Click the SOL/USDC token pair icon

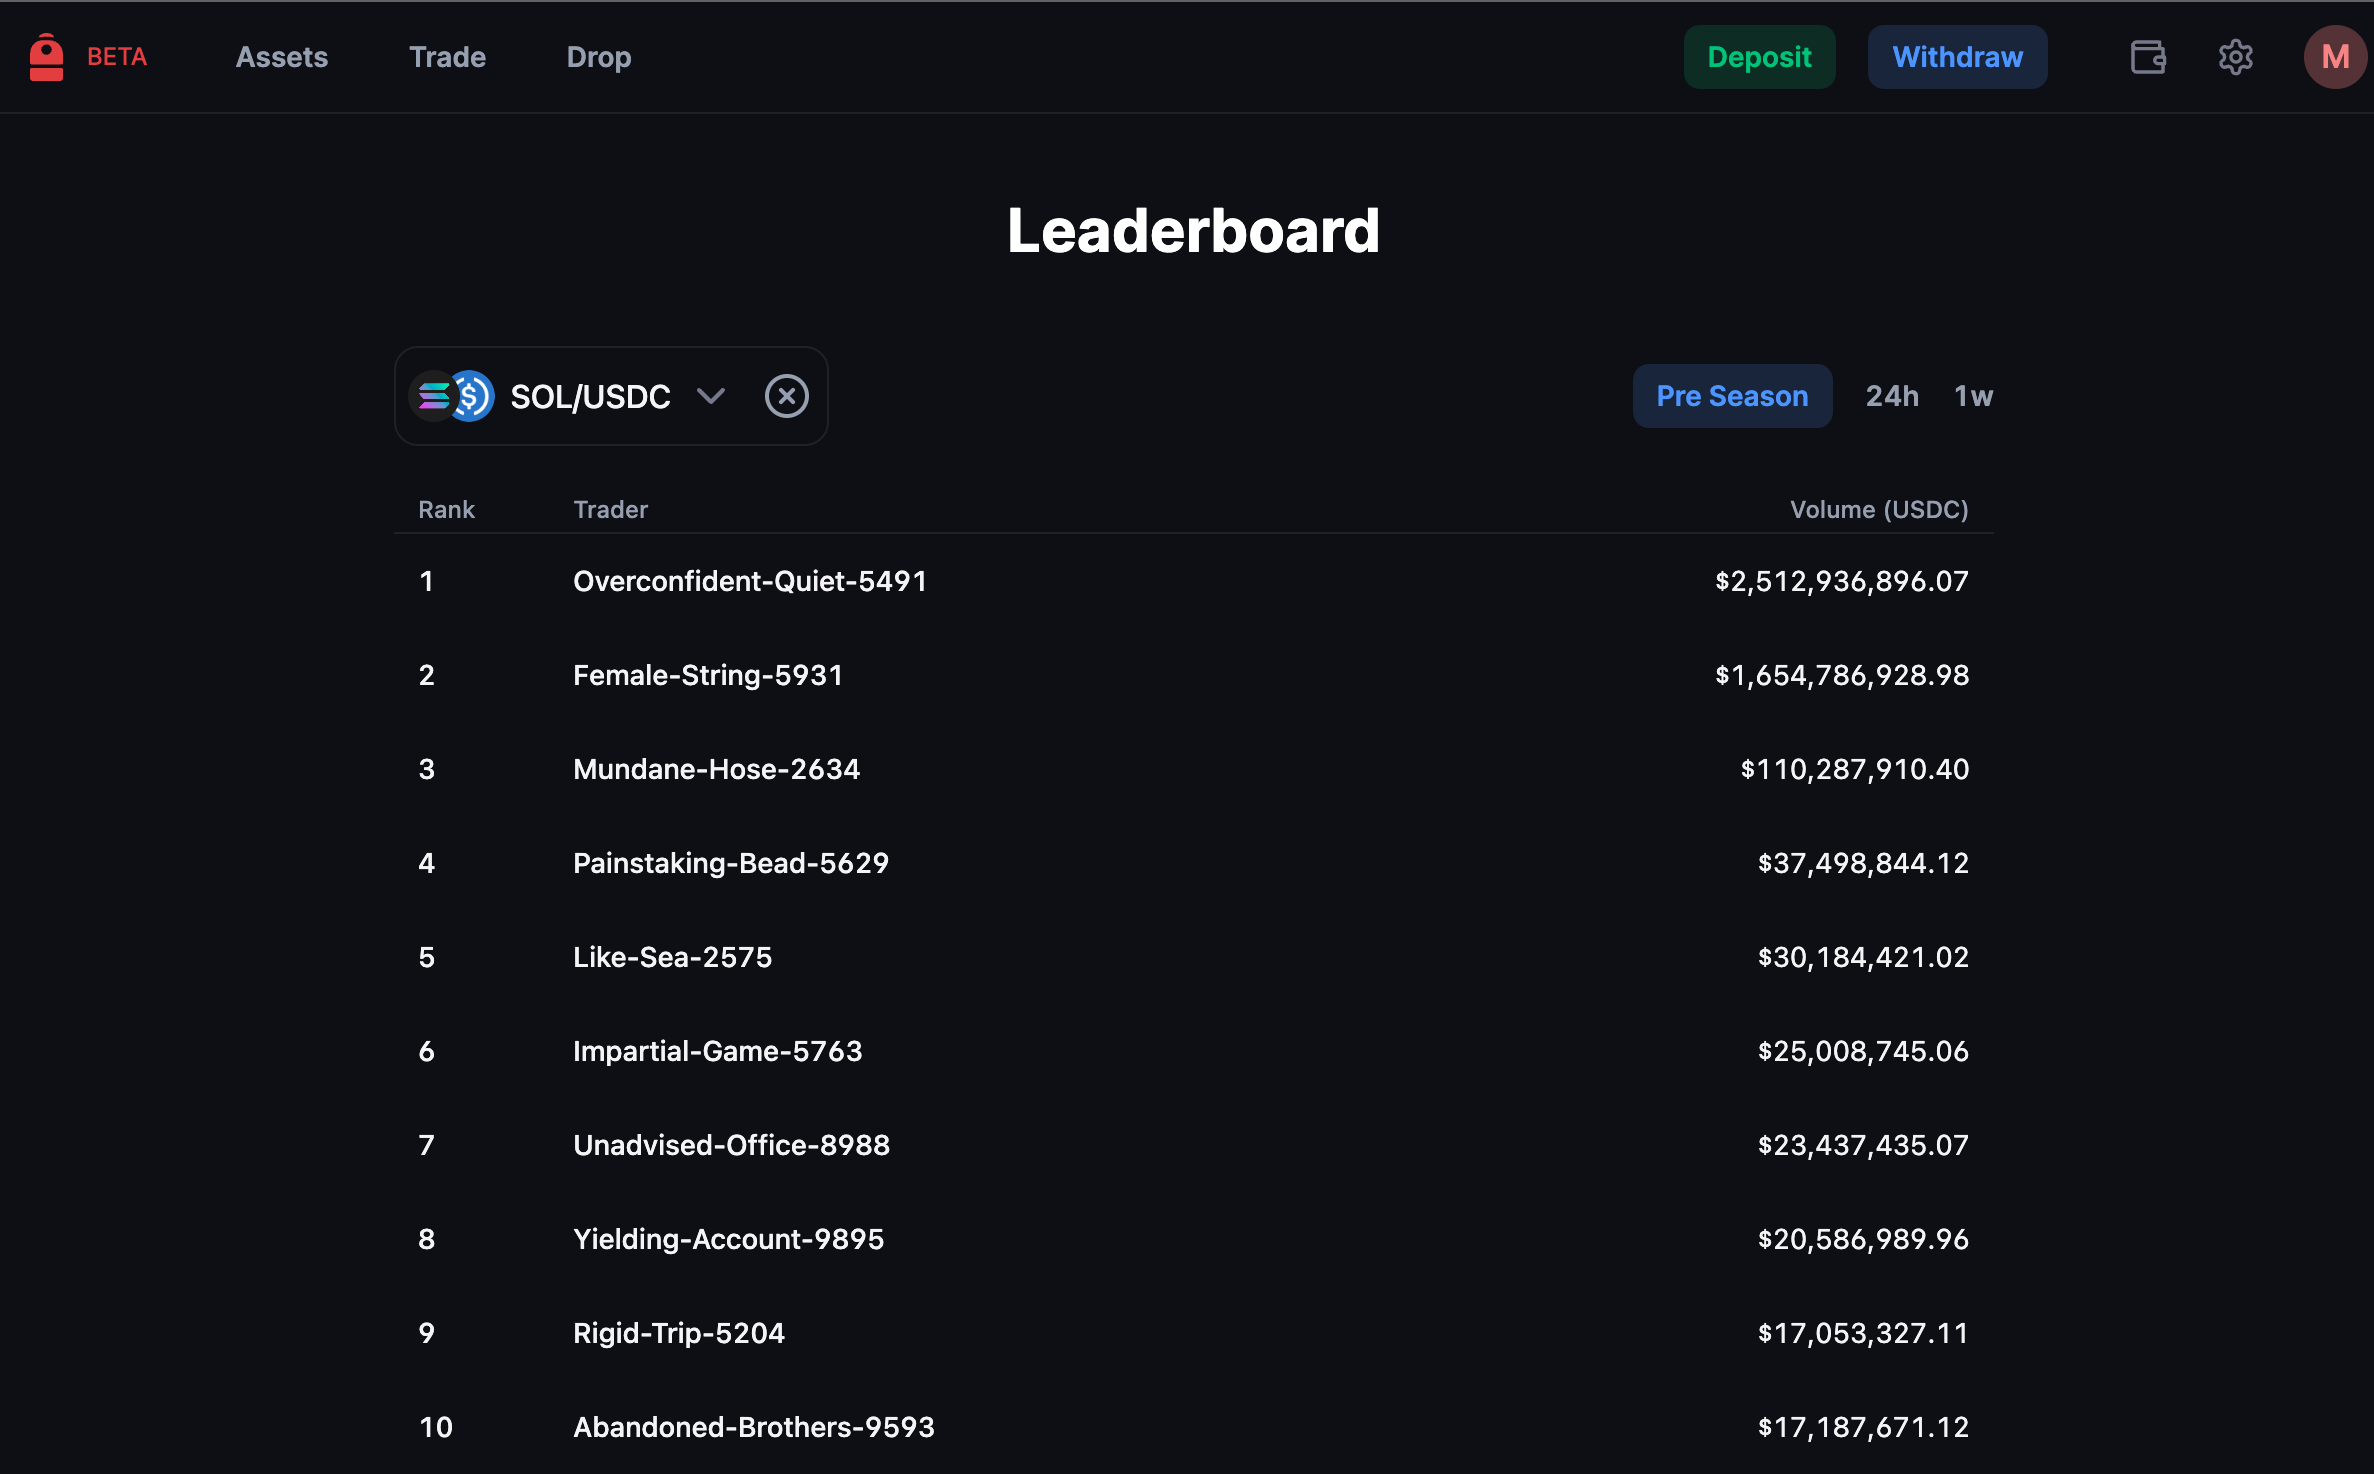[452, 396]
